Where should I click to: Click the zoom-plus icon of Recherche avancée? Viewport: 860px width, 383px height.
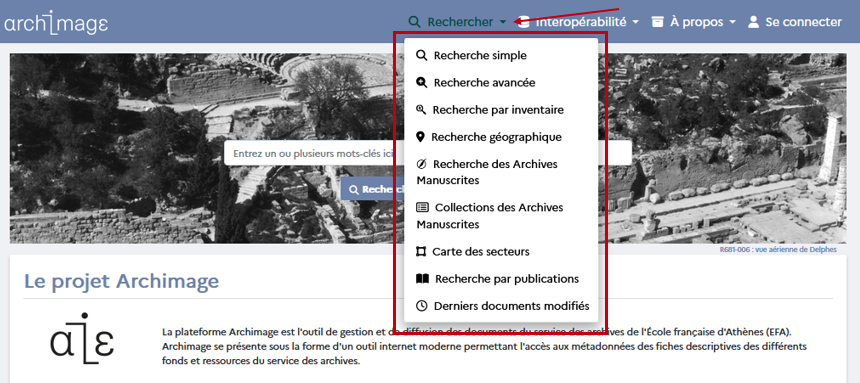point(422,83)
